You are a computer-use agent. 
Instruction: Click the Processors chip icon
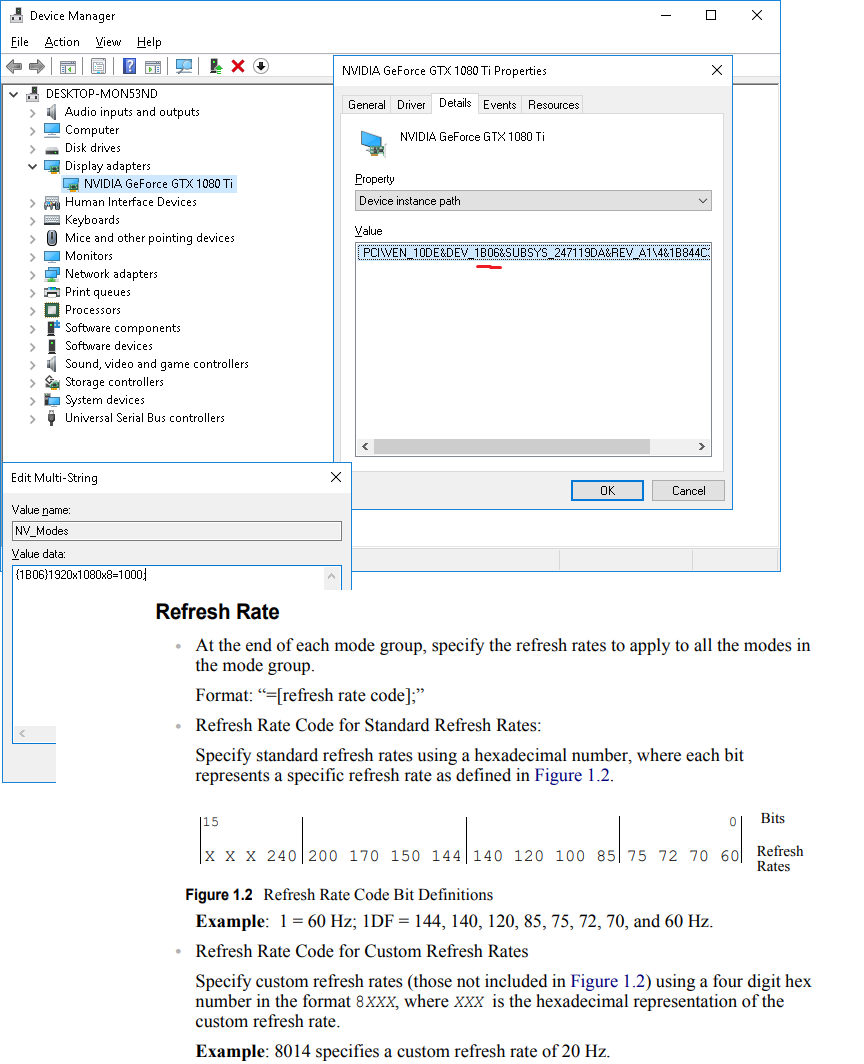pyautogui.click(x=52, y=310)
